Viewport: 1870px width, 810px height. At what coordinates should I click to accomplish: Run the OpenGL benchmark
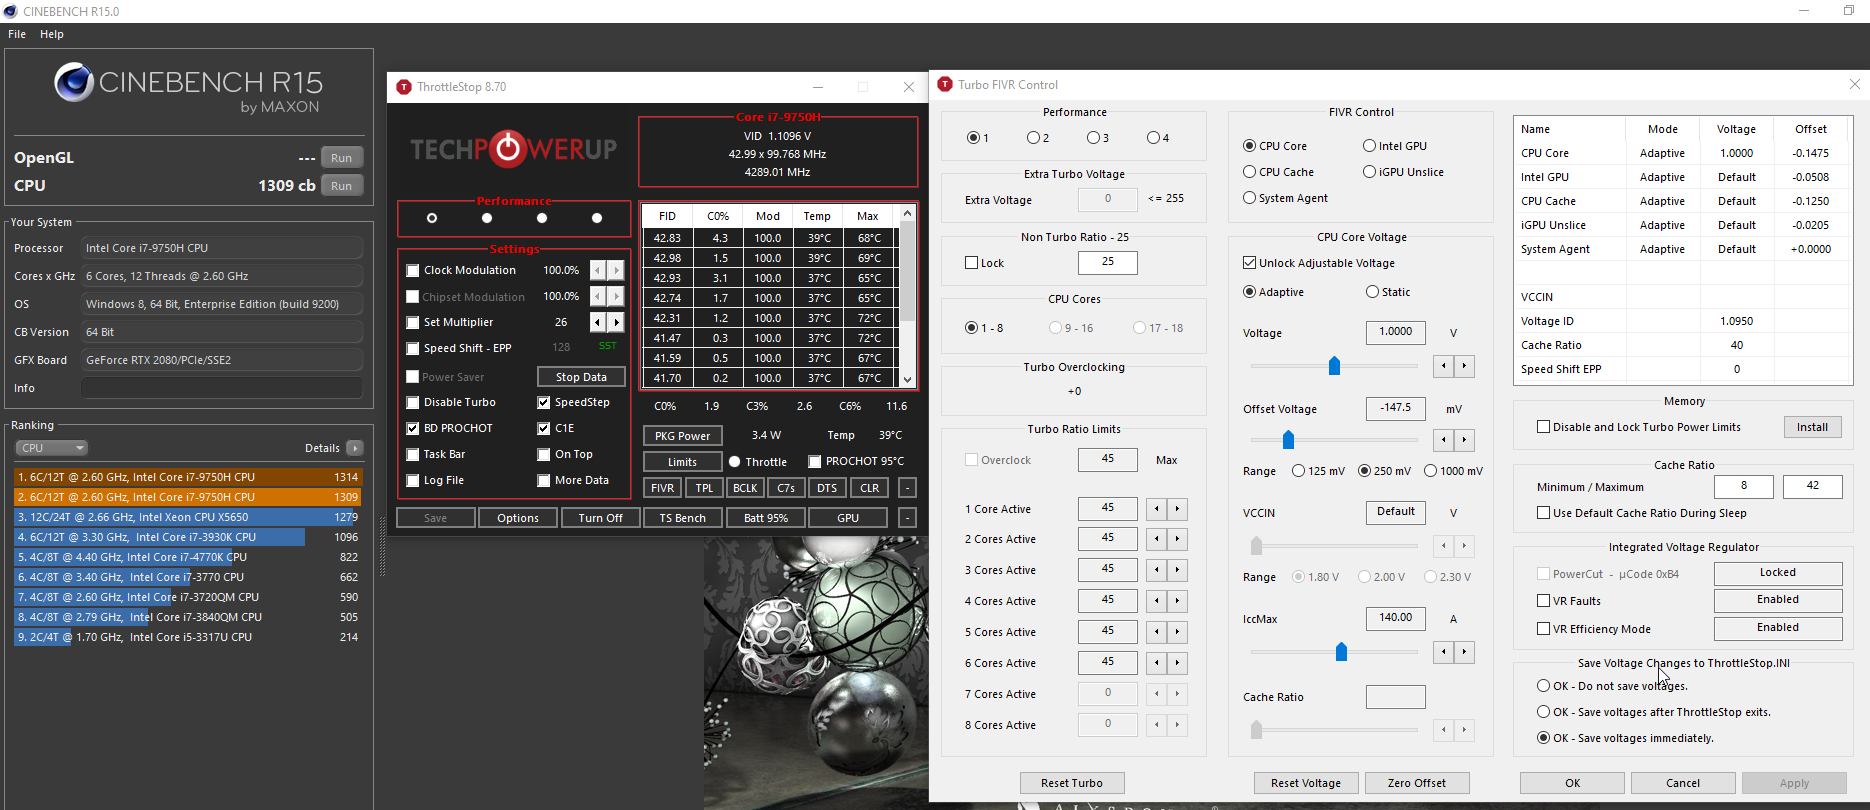tap(341, 158)
